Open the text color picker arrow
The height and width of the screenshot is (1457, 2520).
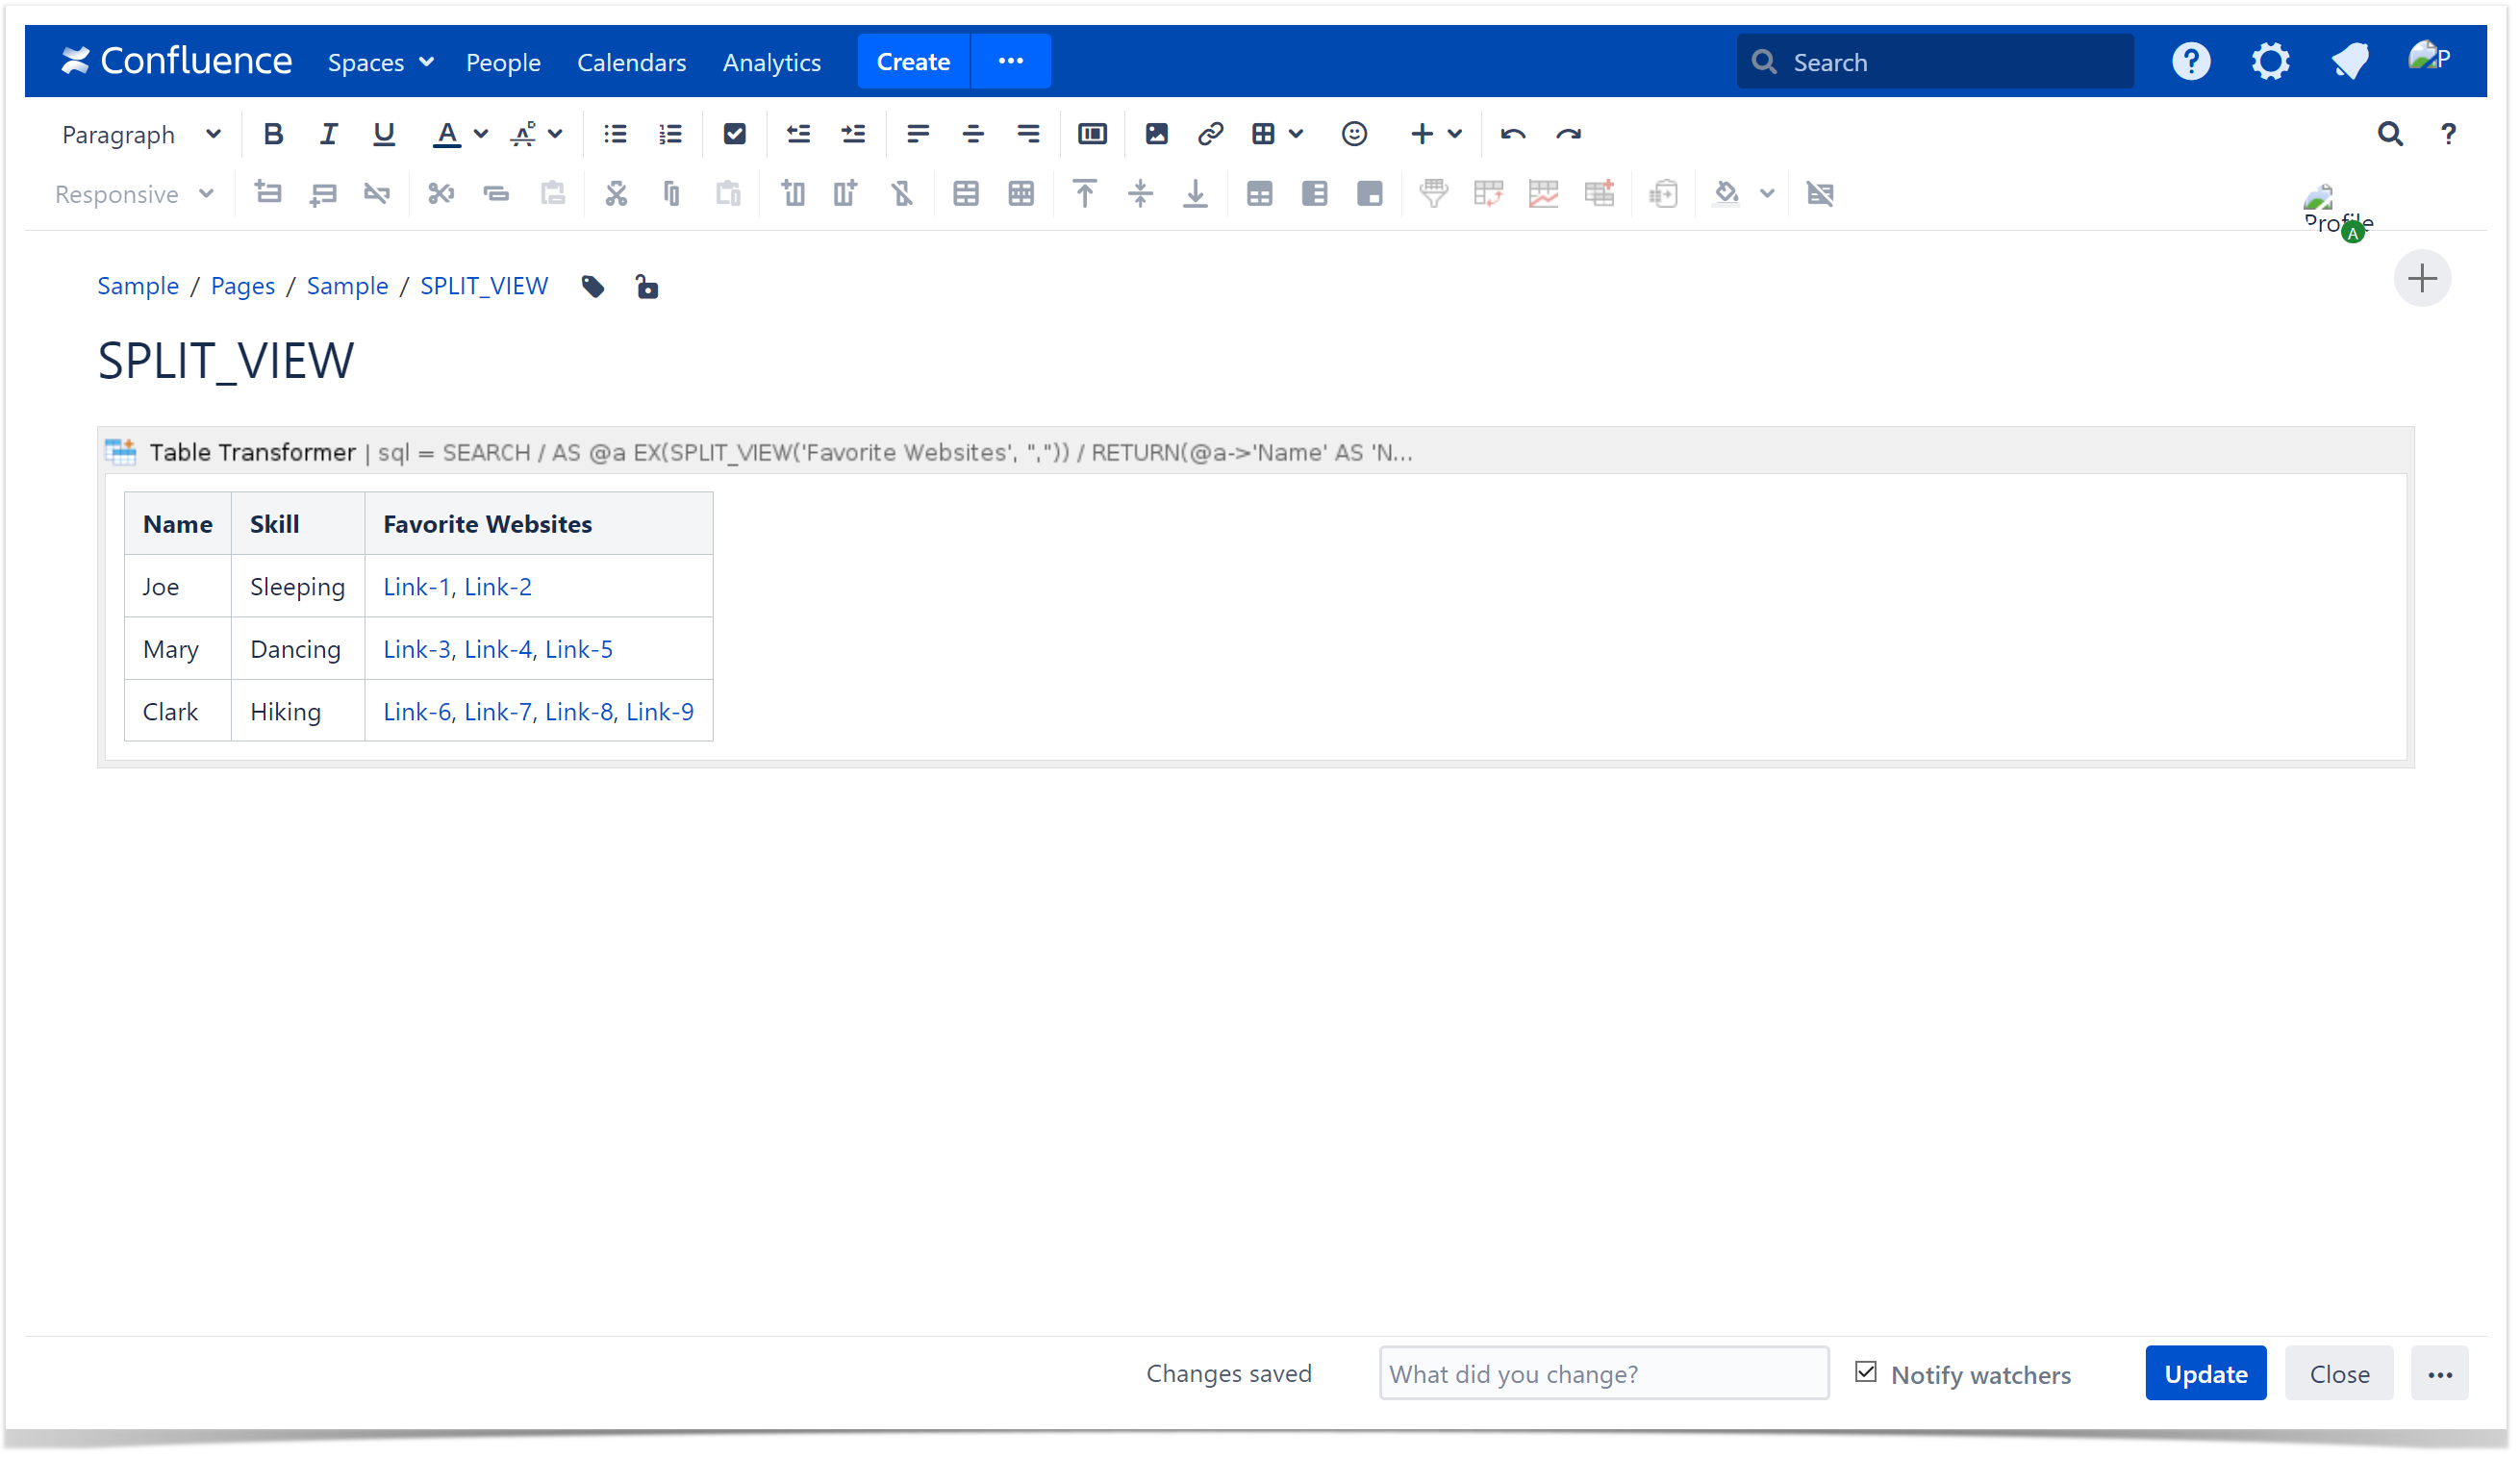[x=481, y=134]
